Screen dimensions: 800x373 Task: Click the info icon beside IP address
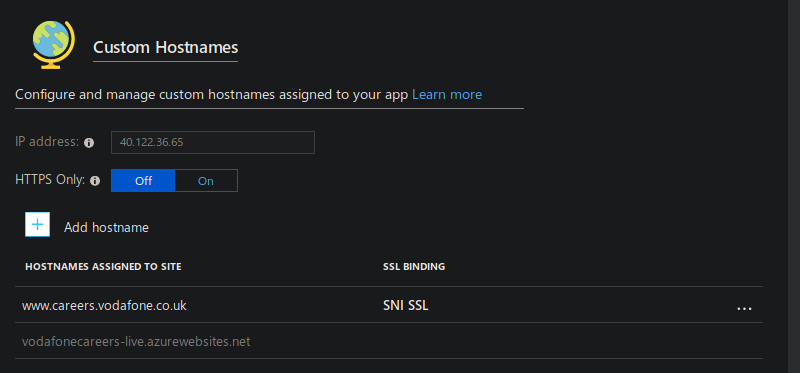89,143
